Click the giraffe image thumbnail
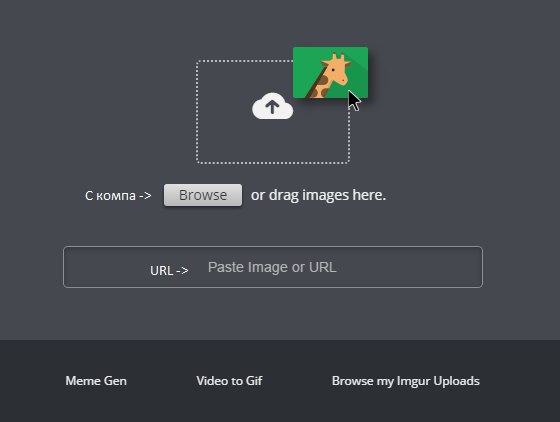Screen dimensions: 560x422 pos(330,72)
